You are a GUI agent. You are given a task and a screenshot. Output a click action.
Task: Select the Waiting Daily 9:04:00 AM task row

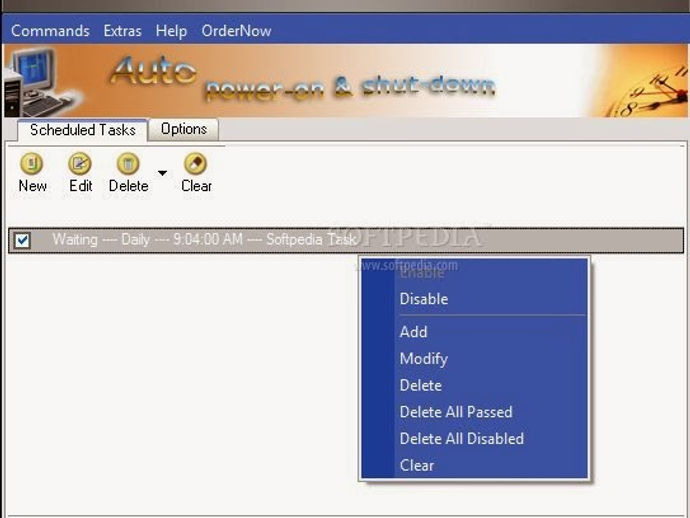pos(346,240)
